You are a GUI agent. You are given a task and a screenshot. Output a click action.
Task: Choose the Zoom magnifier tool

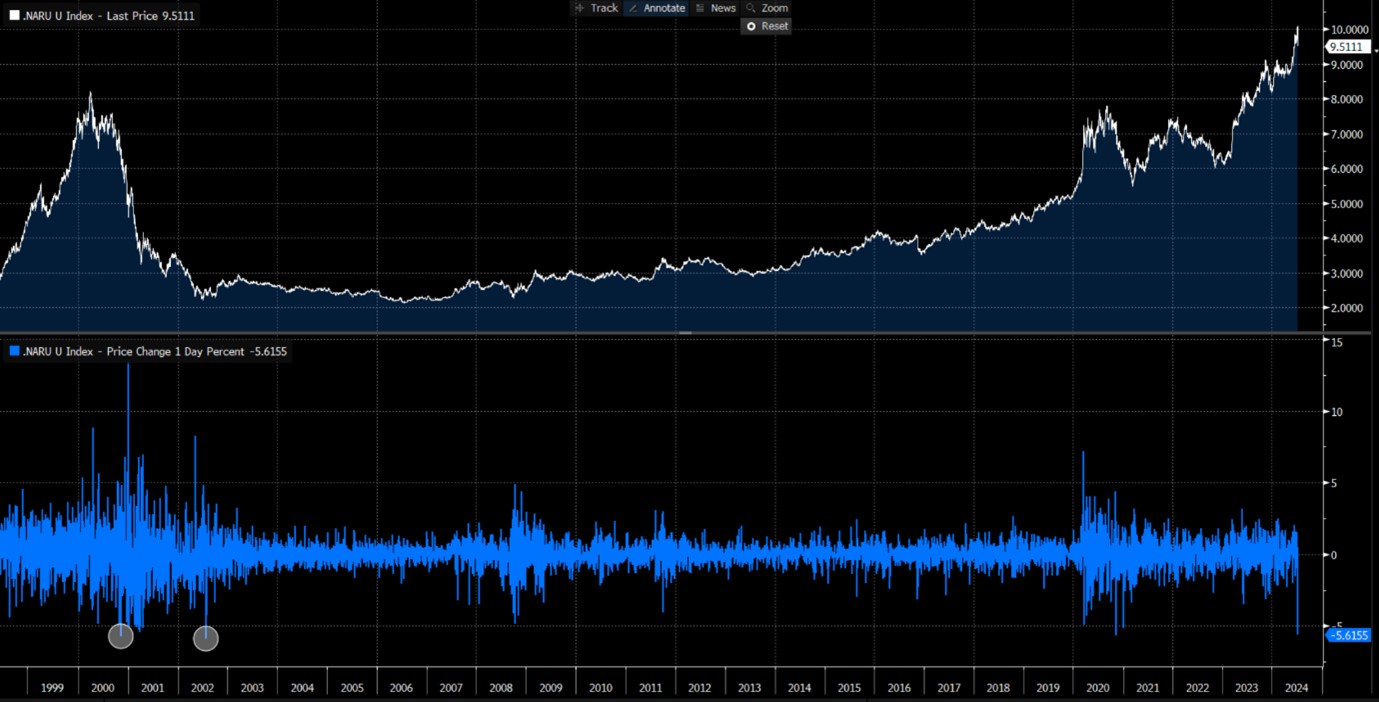pyautogui.click(x=767, y=8)
